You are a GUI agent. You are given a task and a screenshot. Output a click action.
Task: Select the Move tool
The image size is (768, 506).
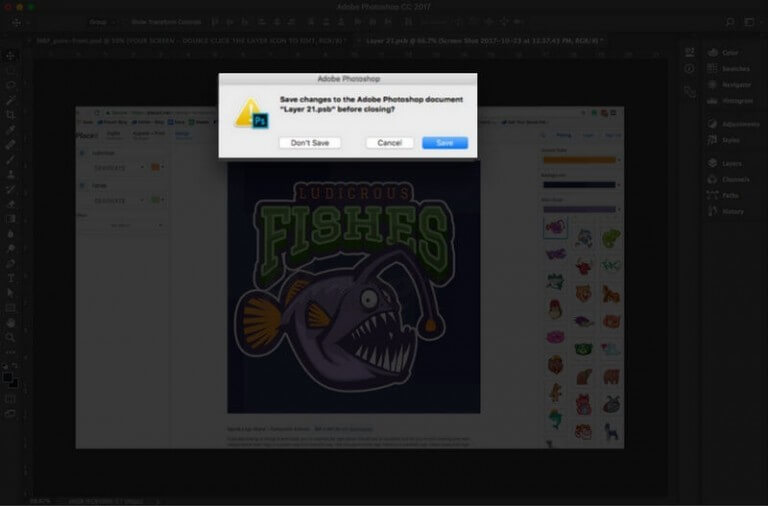pyautogui.click(x=10, y=55)
